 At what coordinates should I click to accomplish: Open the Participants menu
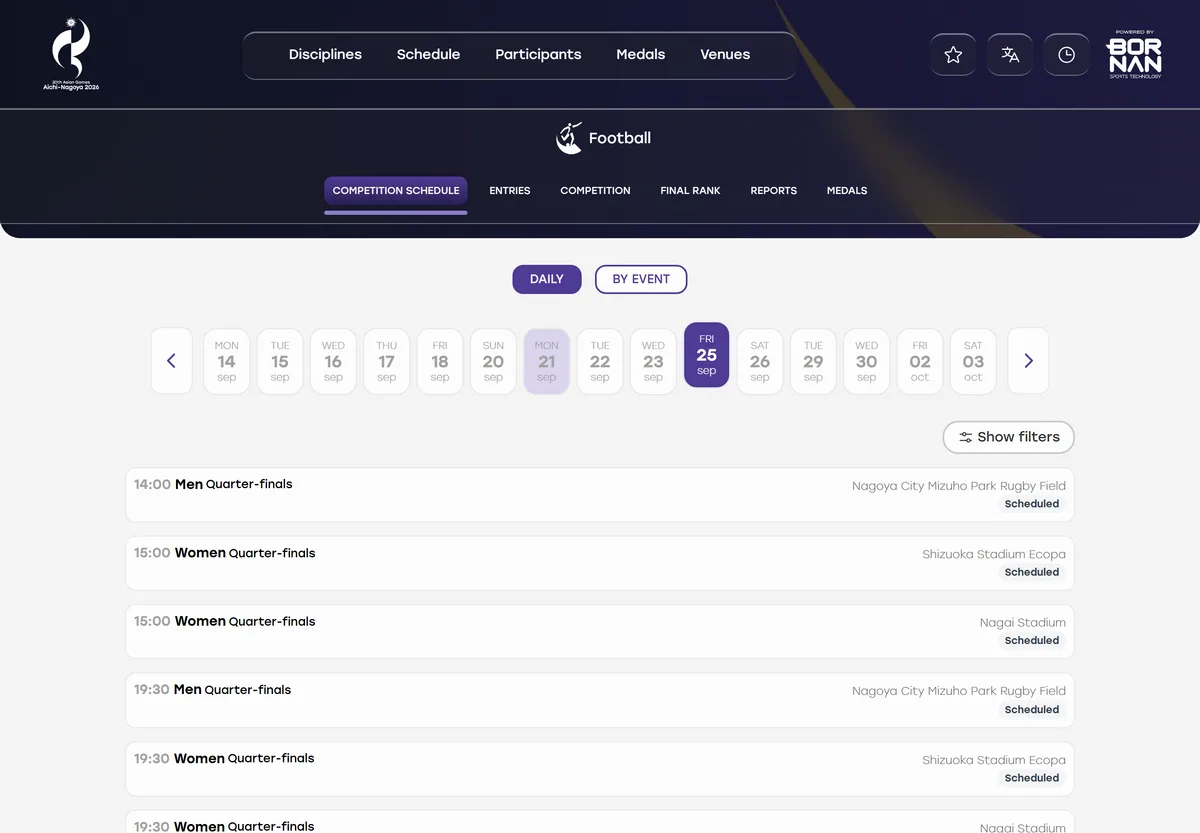pos(538,55)
